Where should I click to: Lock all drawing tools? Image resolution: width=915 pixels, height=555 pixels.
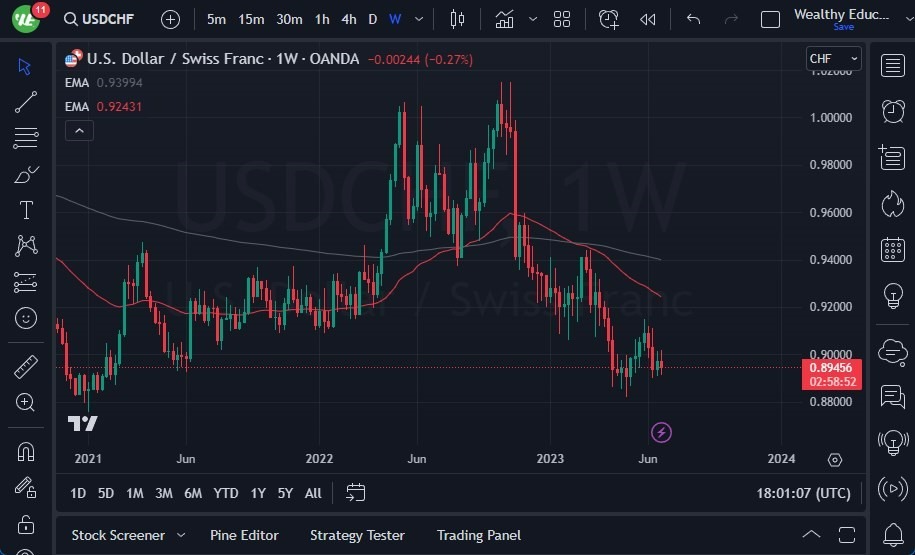tap(26, 524)
